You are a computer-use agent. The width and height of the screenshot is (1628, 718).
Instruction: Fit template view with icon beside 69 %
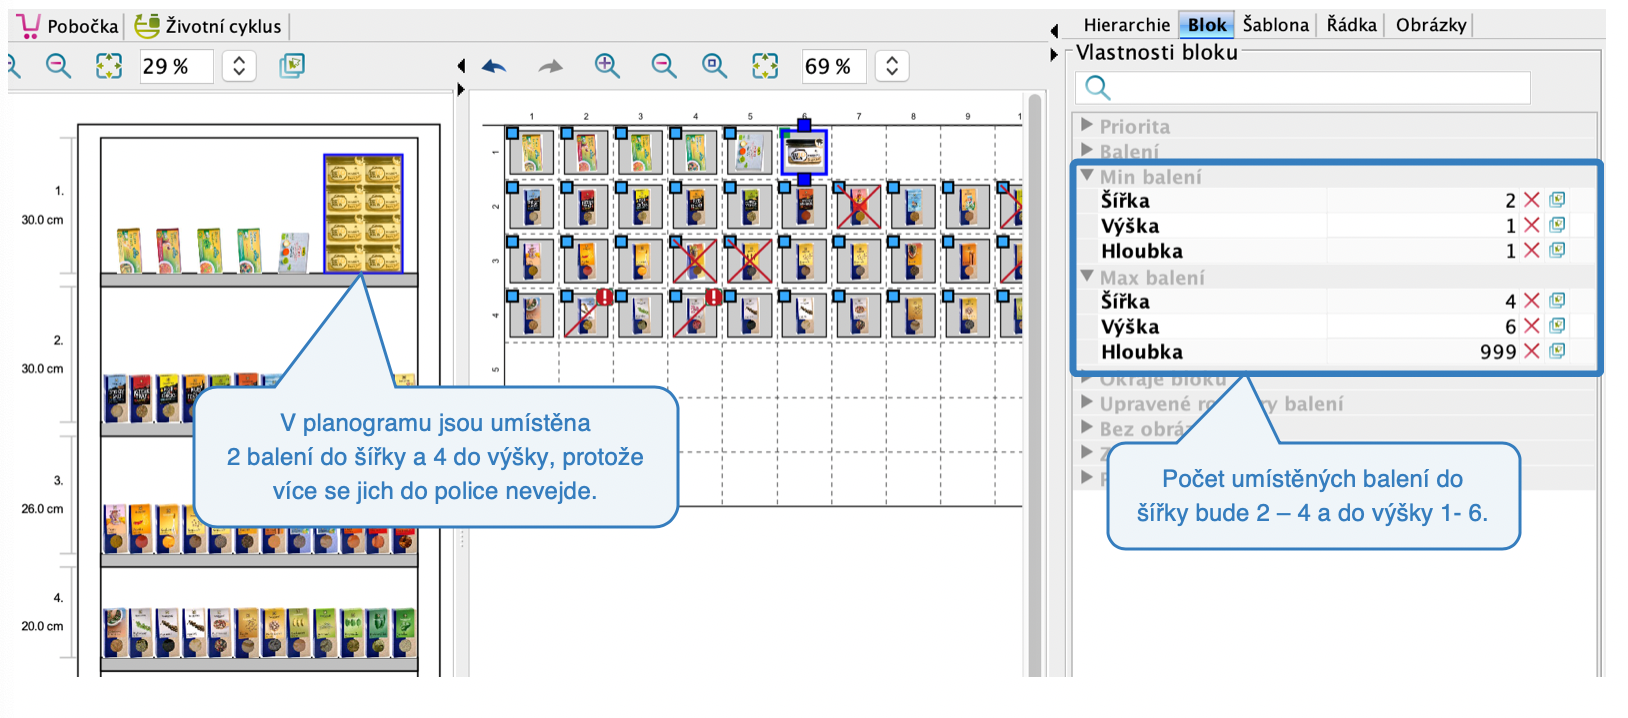point(765,66)
